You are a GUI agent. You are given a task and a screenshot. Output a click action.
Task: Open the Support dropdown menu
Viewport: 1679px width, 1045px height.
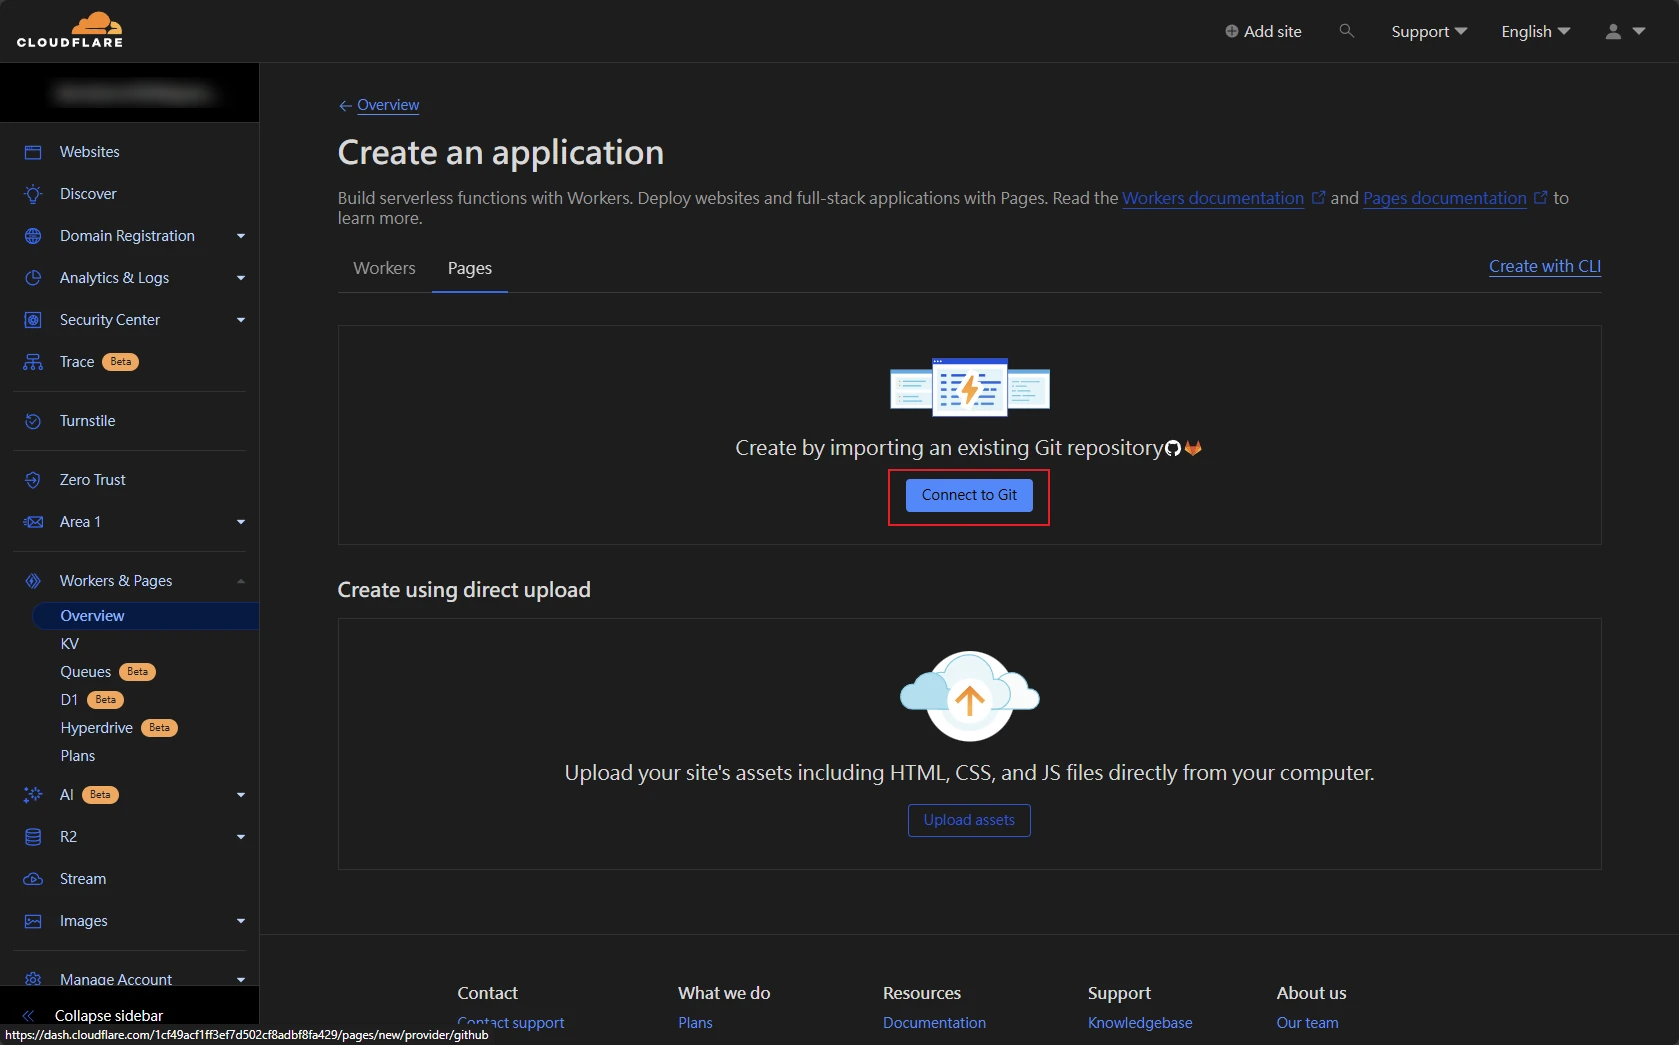click(x=1428, y=31)
